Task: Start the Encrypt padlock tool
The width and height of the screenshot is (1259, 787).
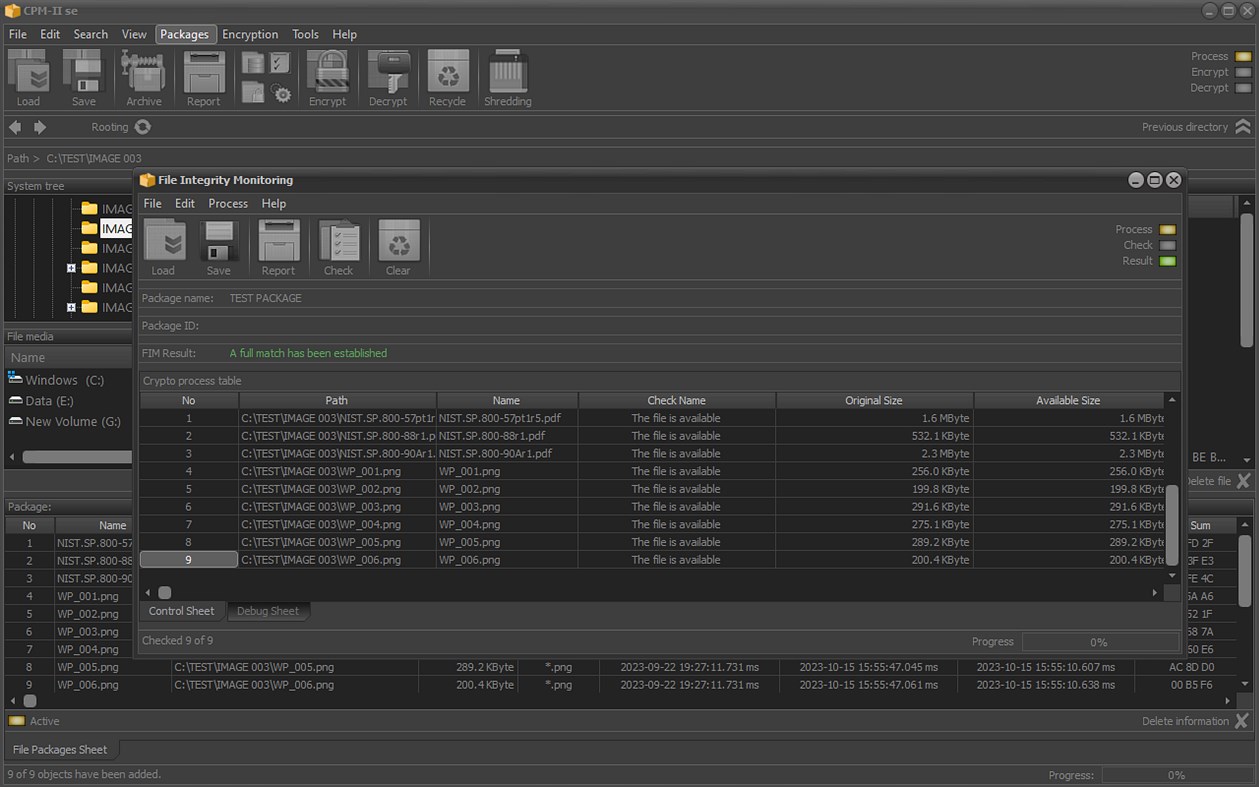Action: (328, 78)
